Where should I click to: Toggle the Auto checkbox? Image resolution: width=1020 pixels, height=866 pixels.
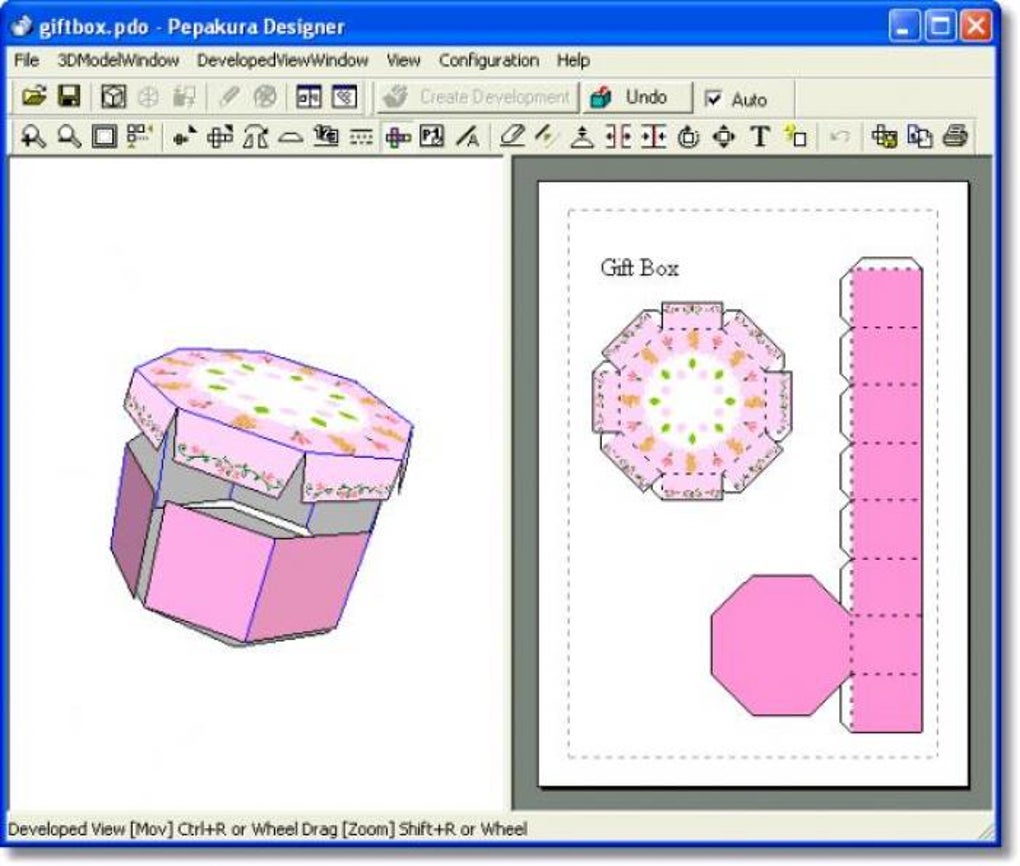tap(714, 99)
